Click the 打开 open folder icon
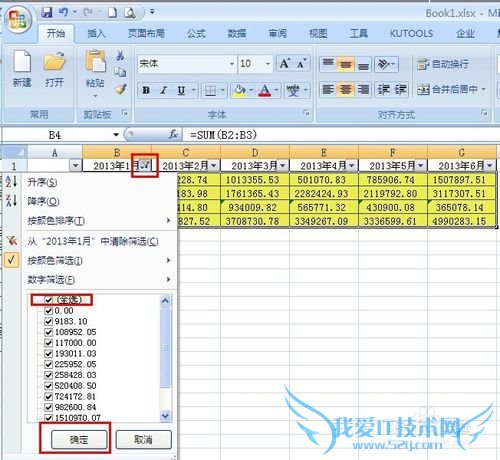500x460 pixels. pos(54,61)
